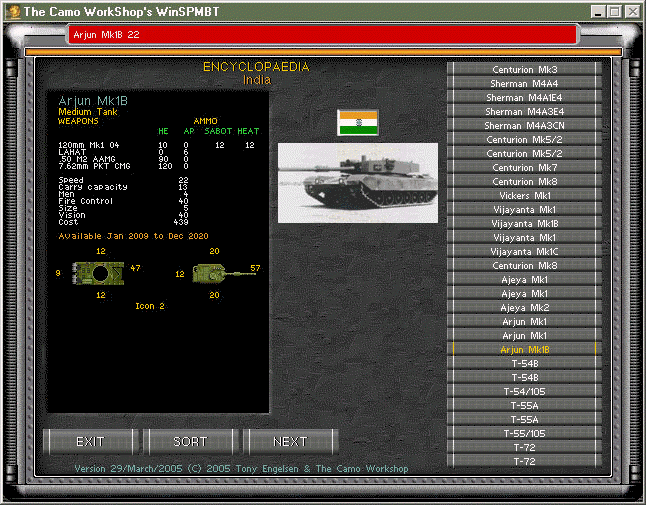Click the side-view tank armor icon

[x=224, y=273]
